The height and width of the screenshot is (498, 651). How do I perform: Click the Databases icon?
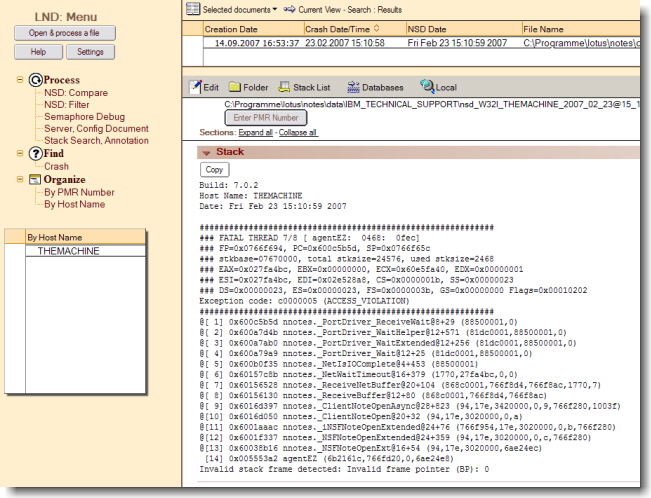click(353, 87)
